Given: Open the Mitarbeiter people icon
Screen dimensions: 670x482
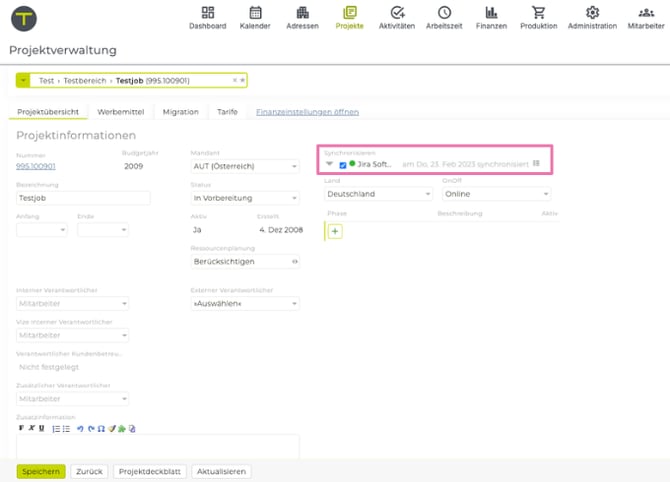Looking at the screenshot, I should tap(645, 16).
